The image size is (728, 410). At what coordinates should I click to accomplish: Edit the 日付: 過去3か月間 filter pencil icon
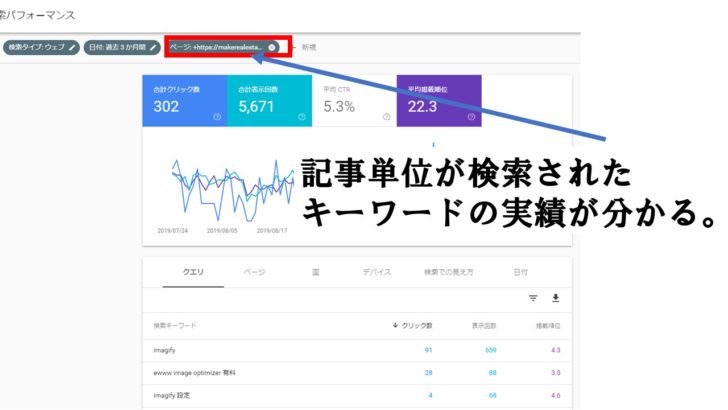point(153,47)
